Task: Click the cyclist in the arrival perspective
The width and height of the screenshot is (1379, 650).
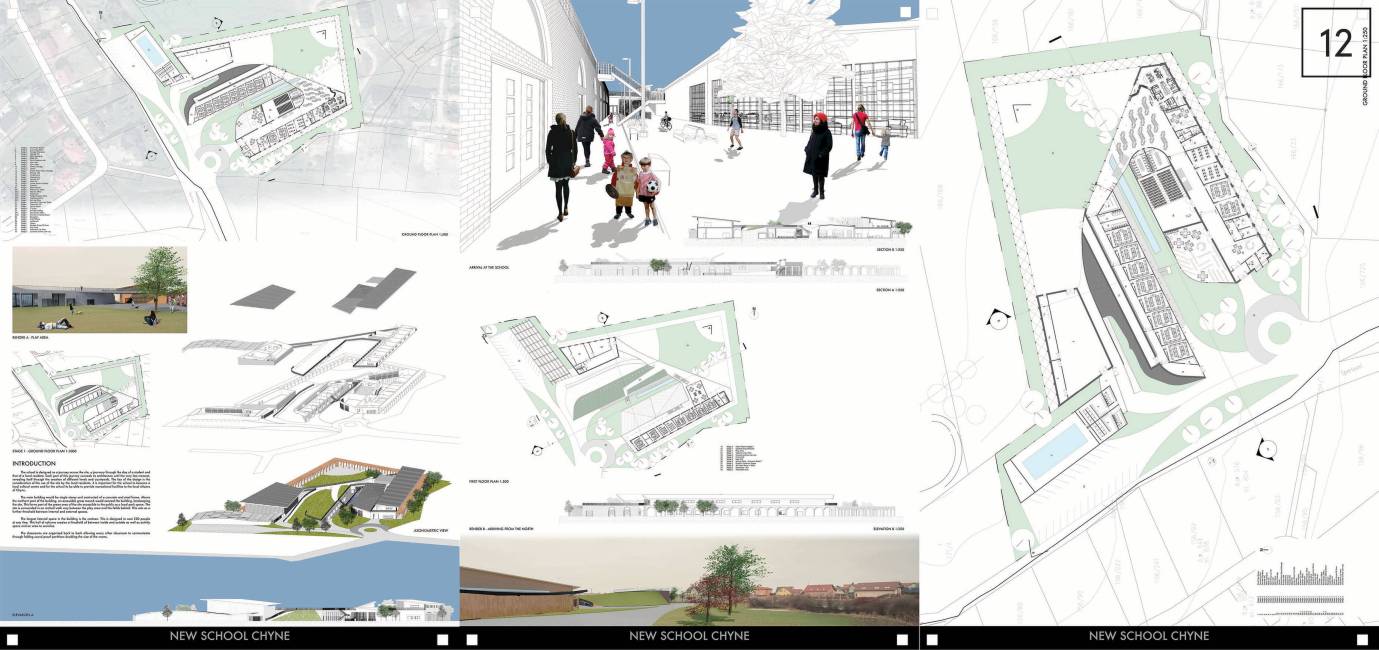Action: tap(664, 122)
